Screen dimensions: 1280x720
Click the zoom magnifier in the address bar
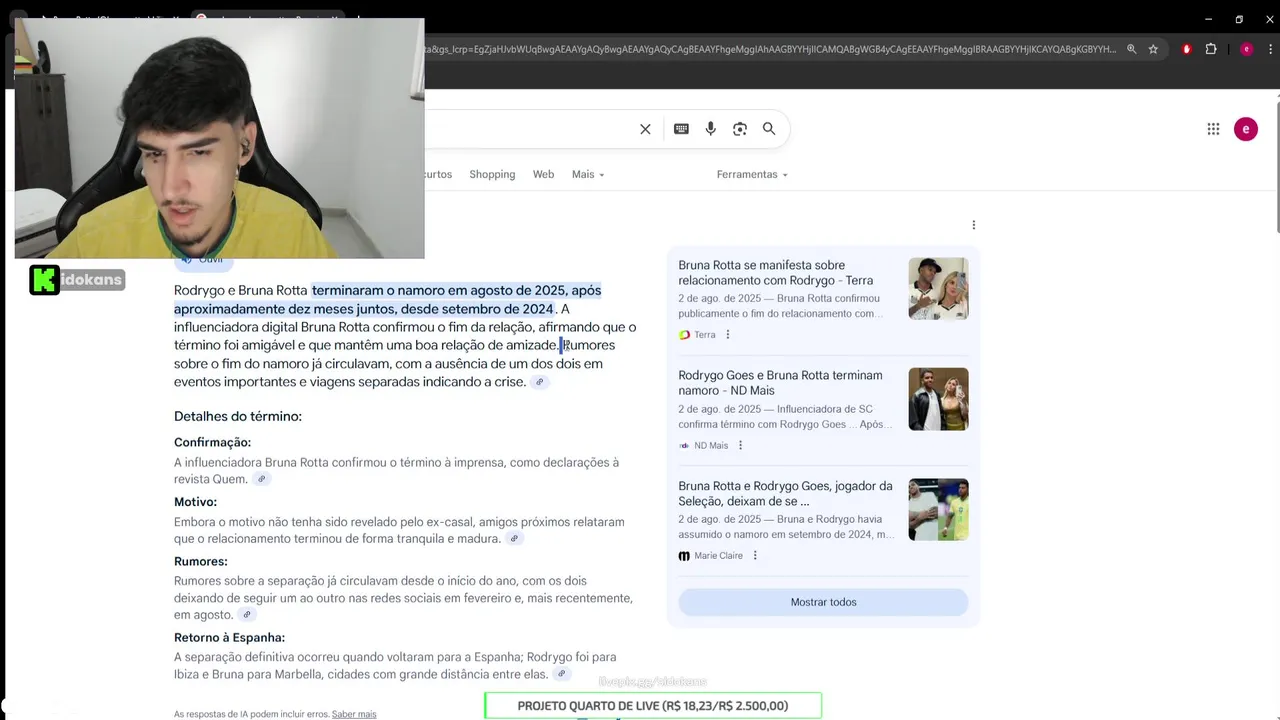(1131, 49)
